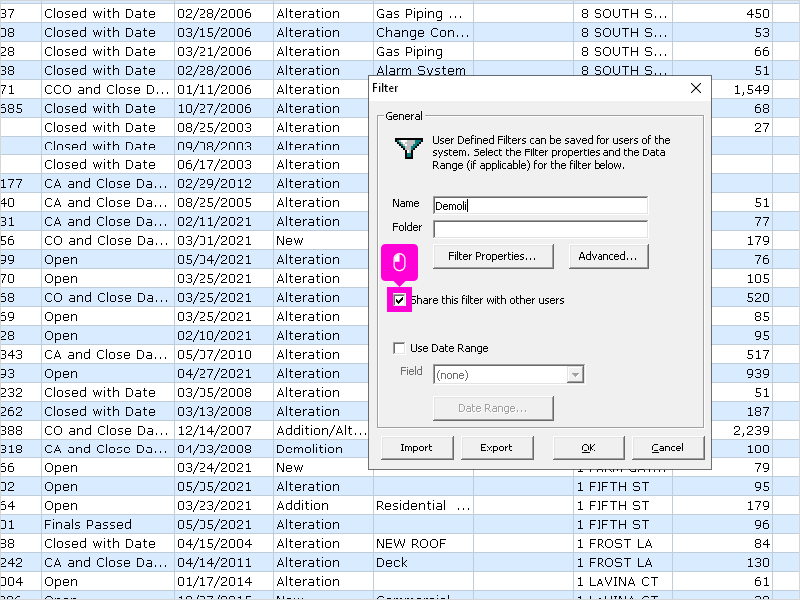Click the 04/27/2021 date cell
The image size is (800, 600).
[224, 373]
